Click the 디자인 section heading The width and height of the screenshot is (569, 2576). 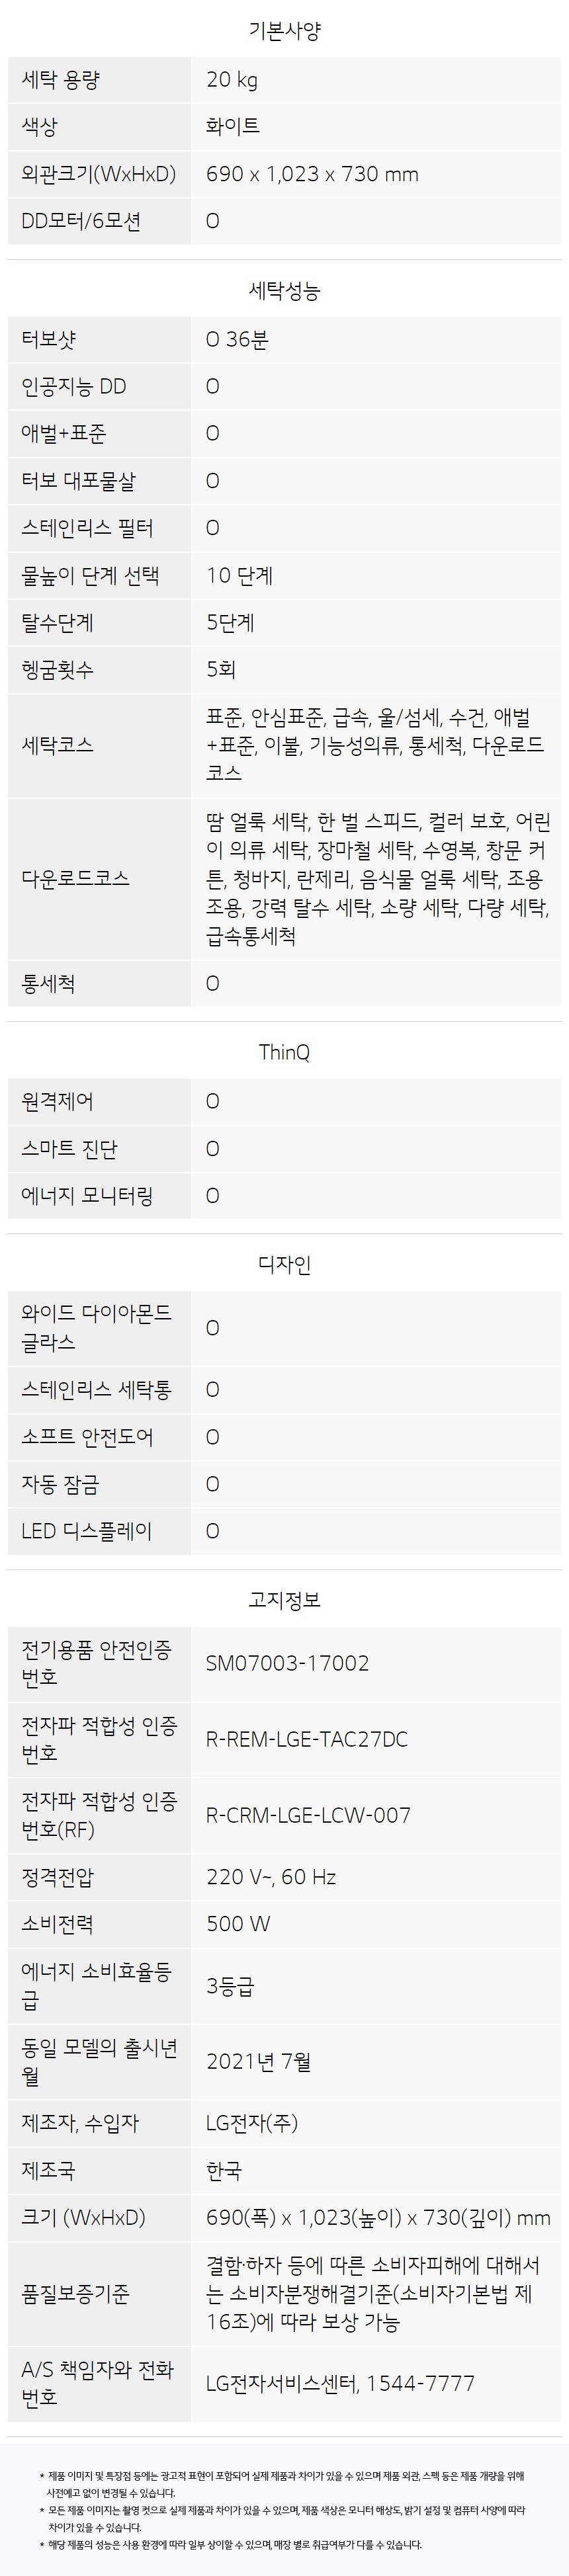(x=284, y=1264)
